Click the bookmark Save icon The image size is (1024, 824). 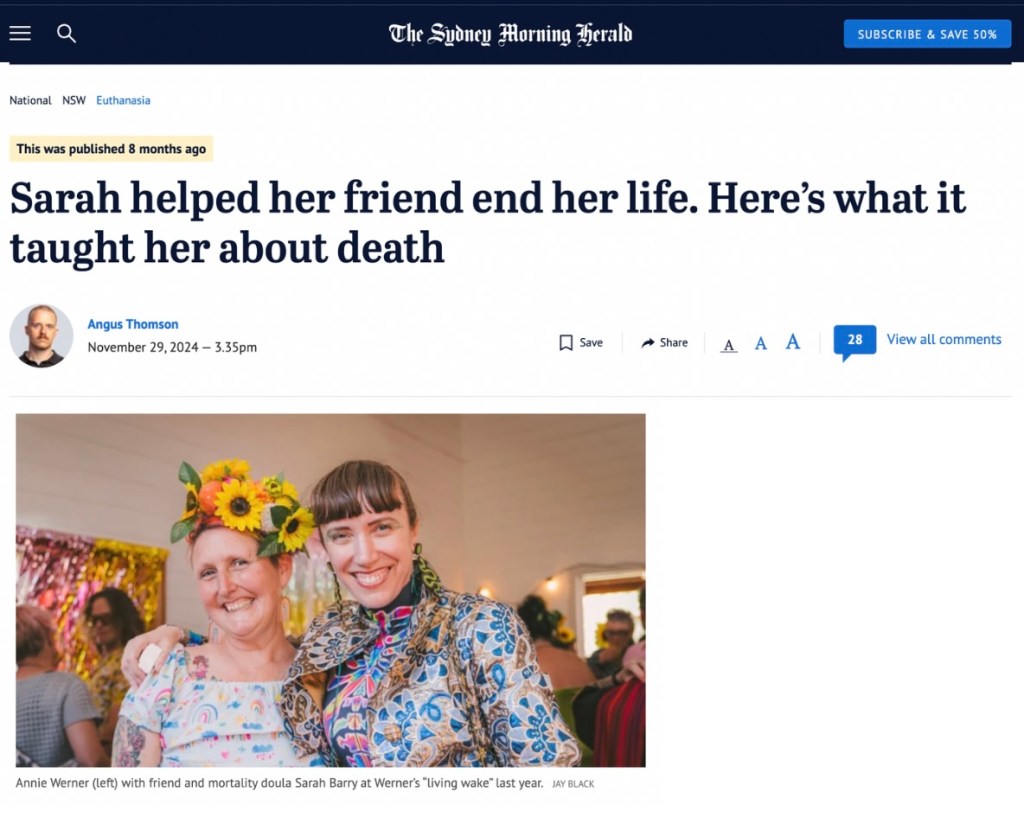point(566,343)
